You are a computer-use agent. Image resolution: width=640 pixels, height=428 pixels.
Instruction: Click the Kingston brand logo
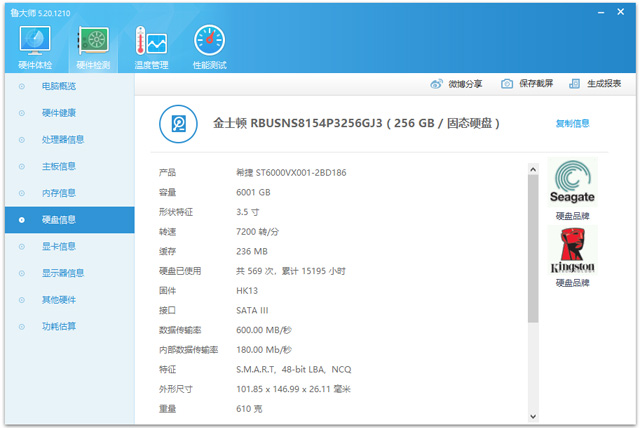click(x=572, y=251)
